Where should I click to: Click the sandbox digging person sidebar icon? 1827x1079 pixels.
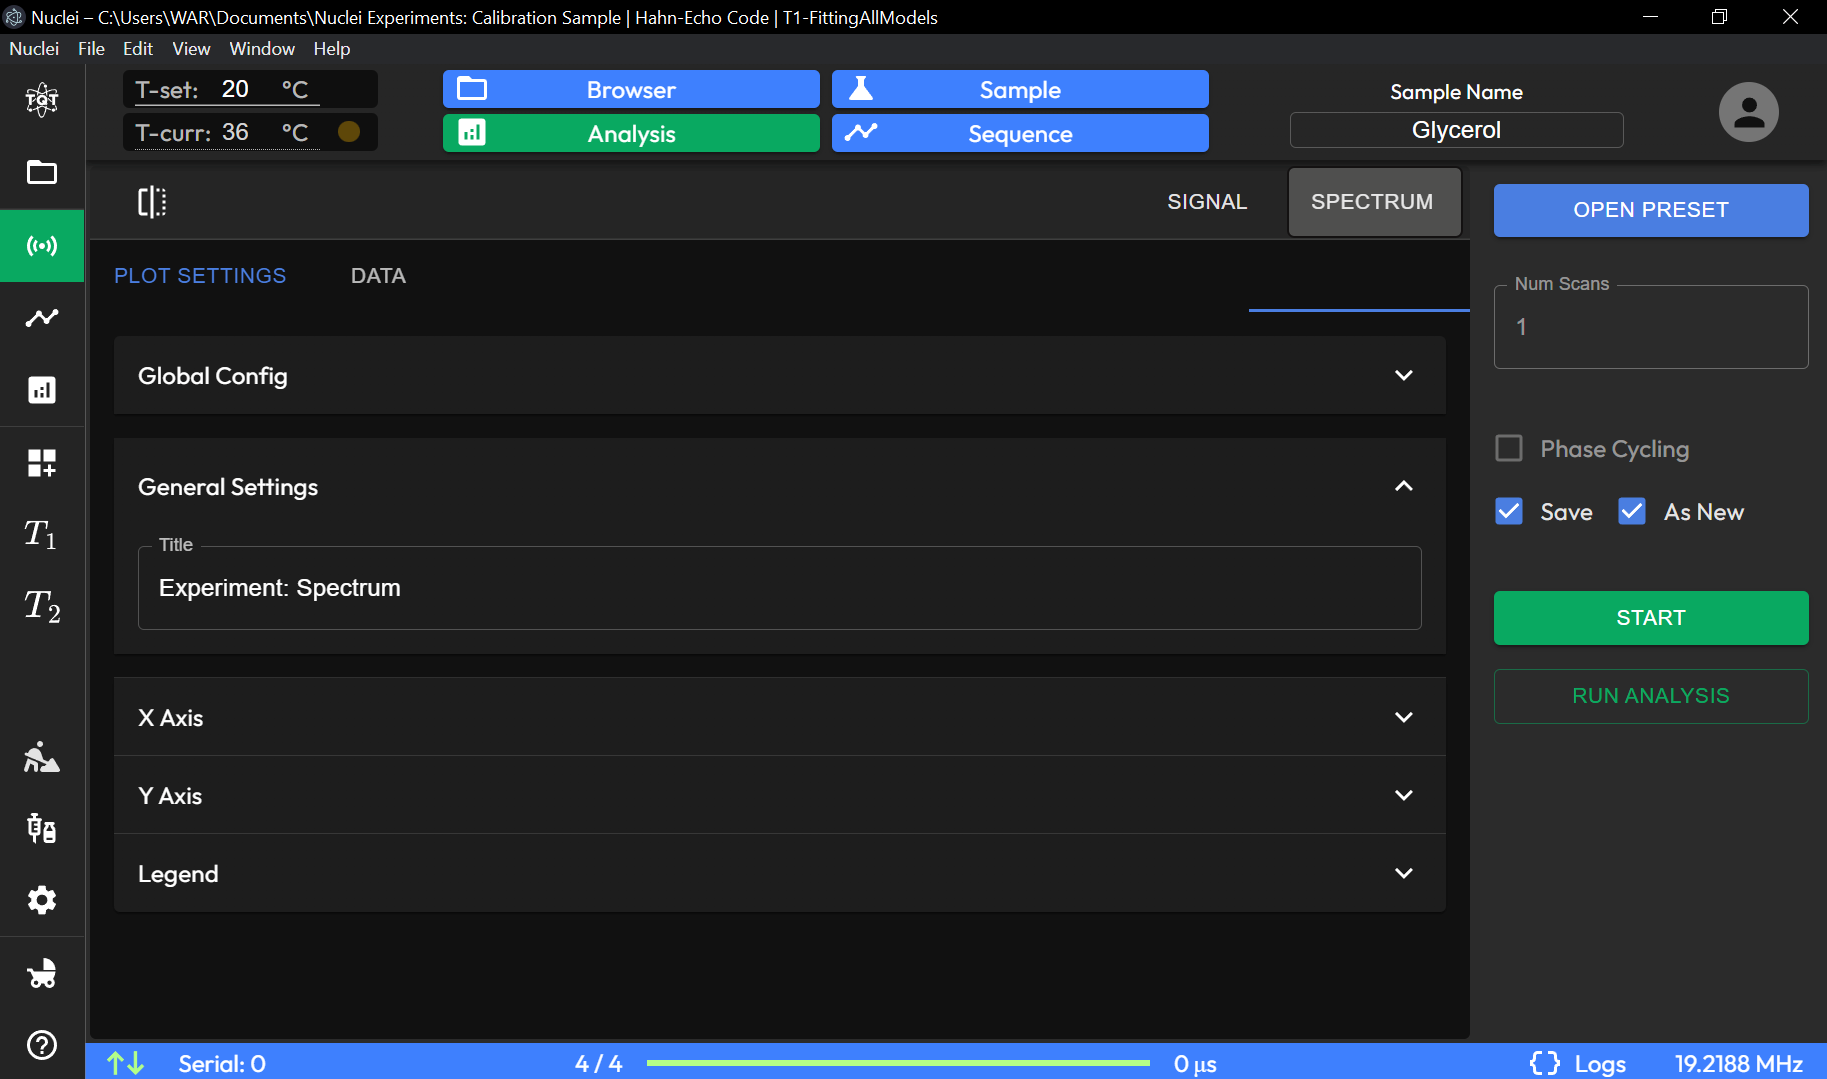coord(42,757)
